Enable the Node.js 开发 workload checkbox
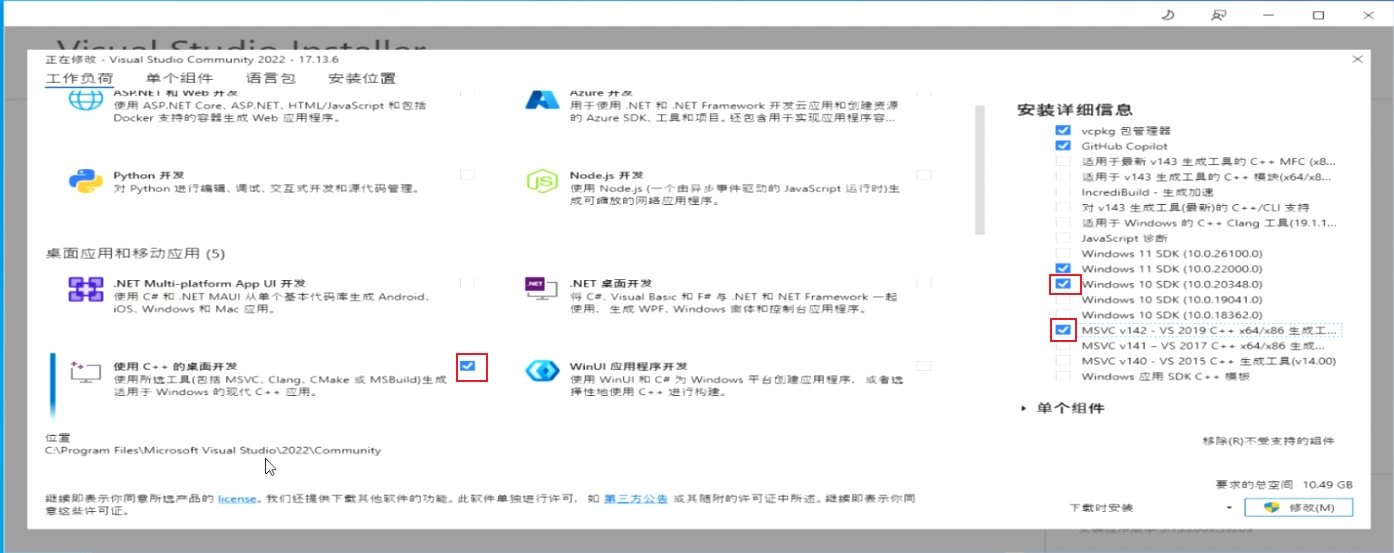This screenshot has width=1394, height=553. [x=923, y=175]
